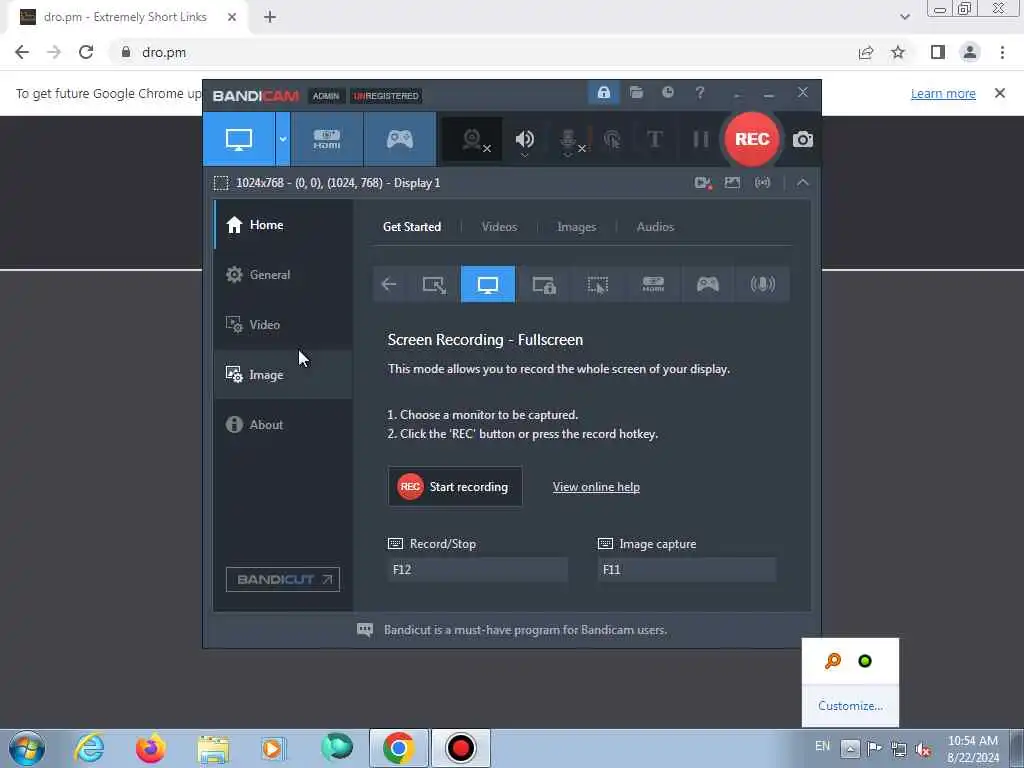Switch to the Videos tab
The image size is (1024, 768).
500,227
